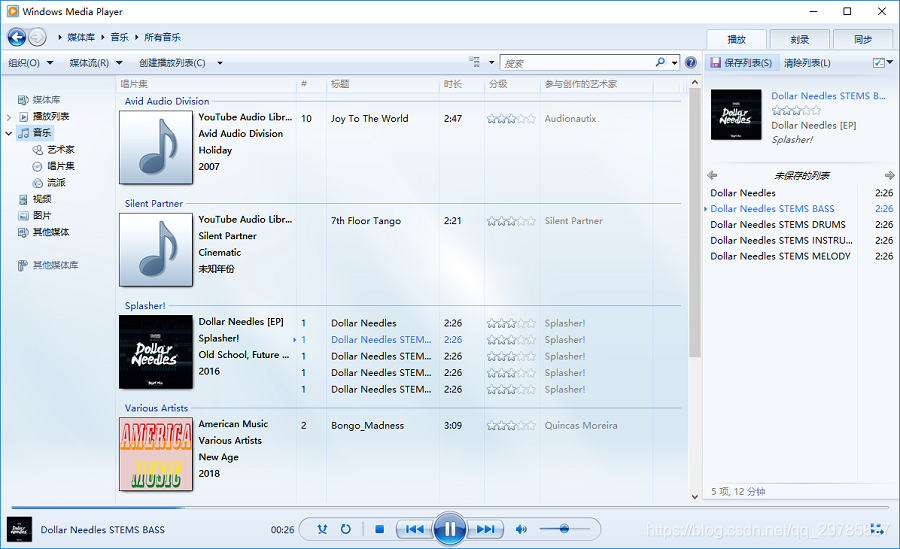Open the arrow next to 创建播放列表
Screen dimensions: 900x549
[x=220, y=63]
